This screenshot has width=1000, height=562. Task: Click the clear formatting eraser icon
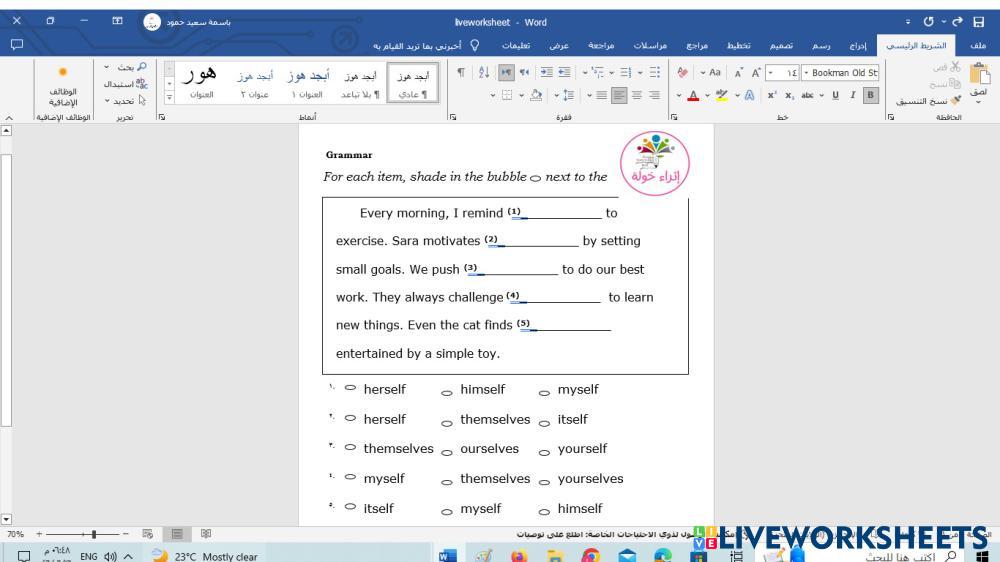pos(683,72)
